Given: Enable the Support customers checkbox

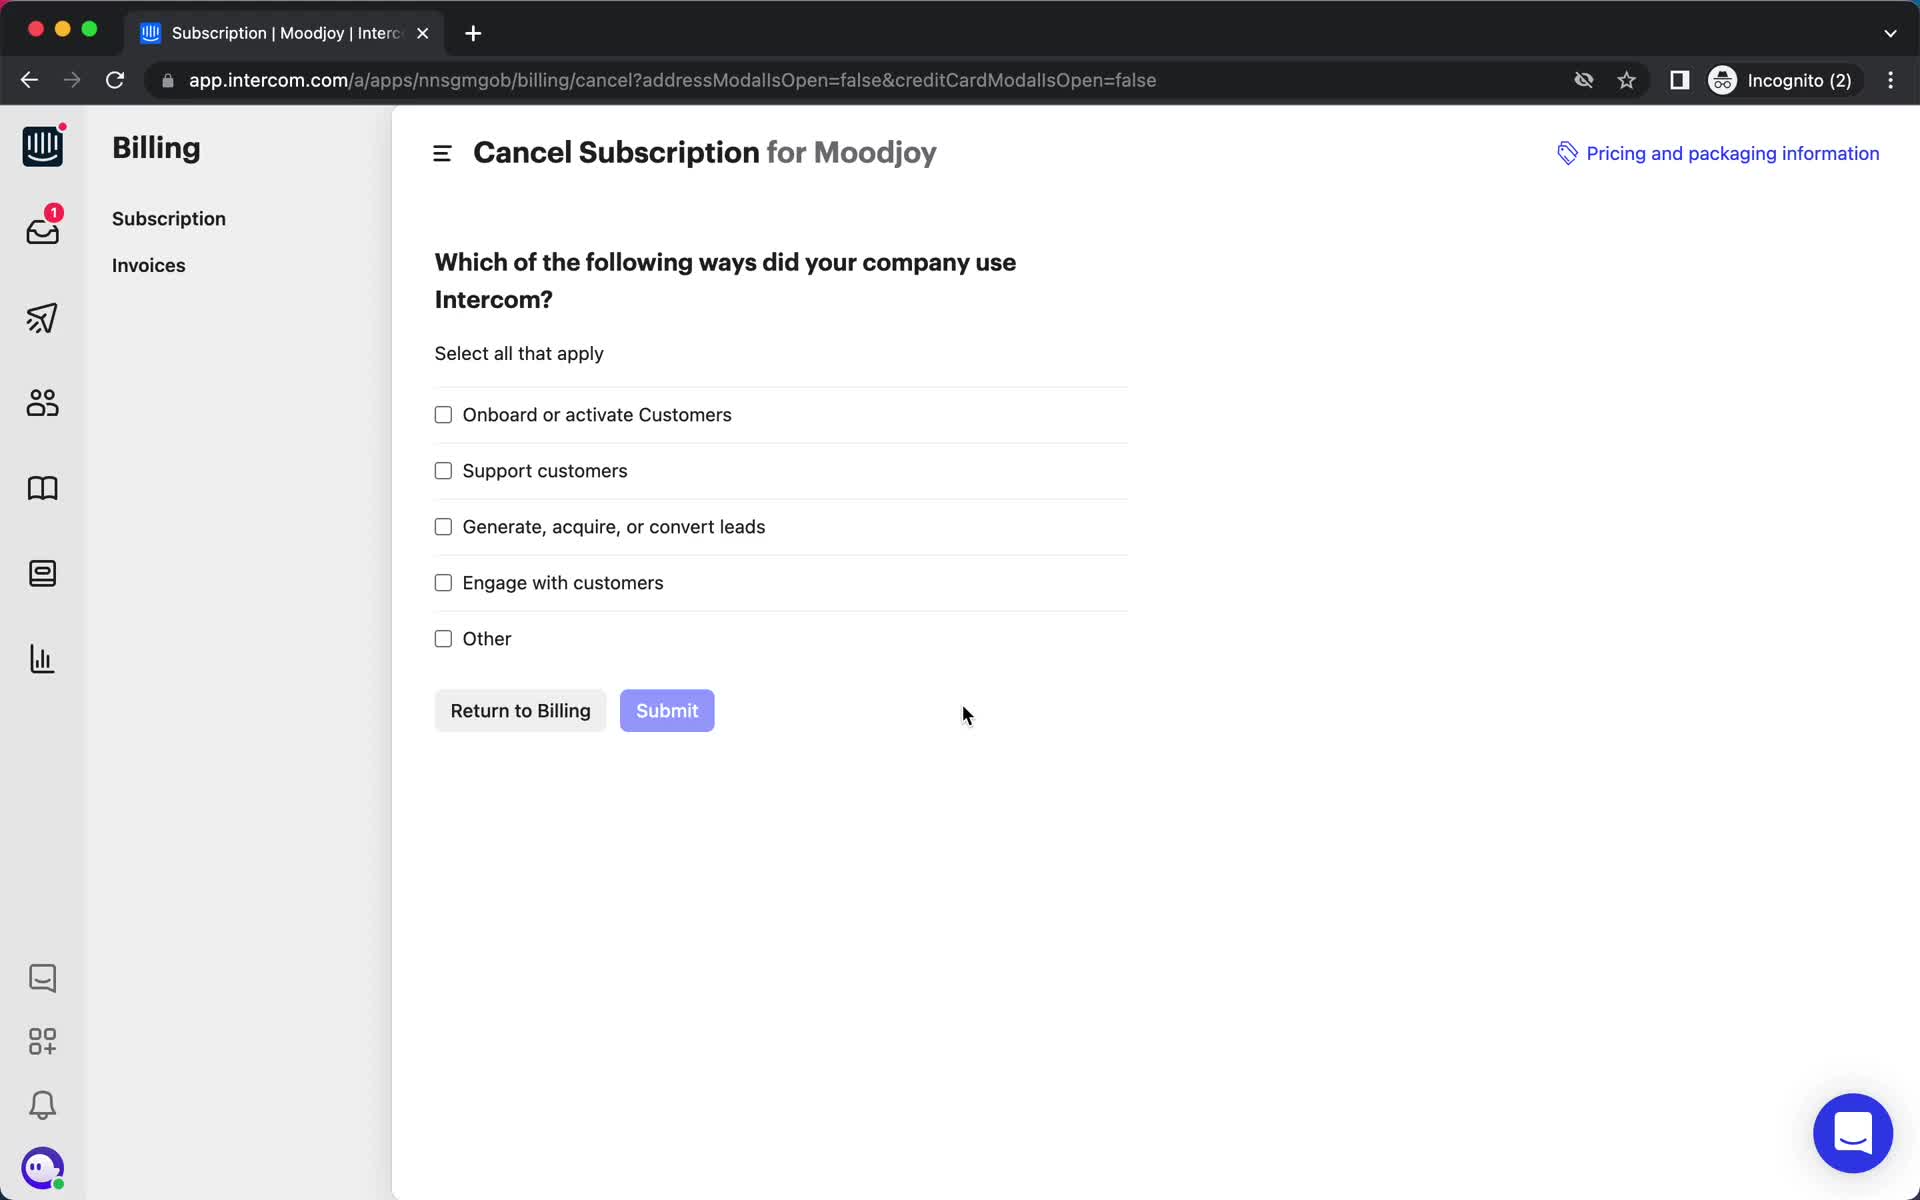Looking at the screenshot, I should coord(442,469).
